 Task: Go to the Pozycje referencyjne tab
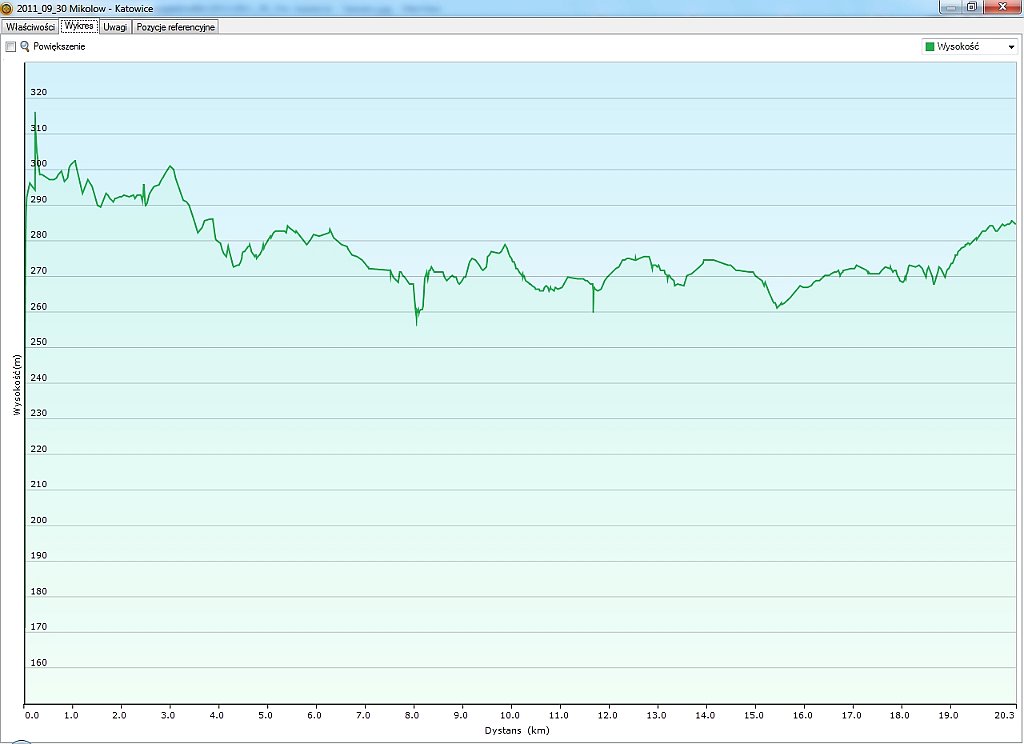(176, 27)
